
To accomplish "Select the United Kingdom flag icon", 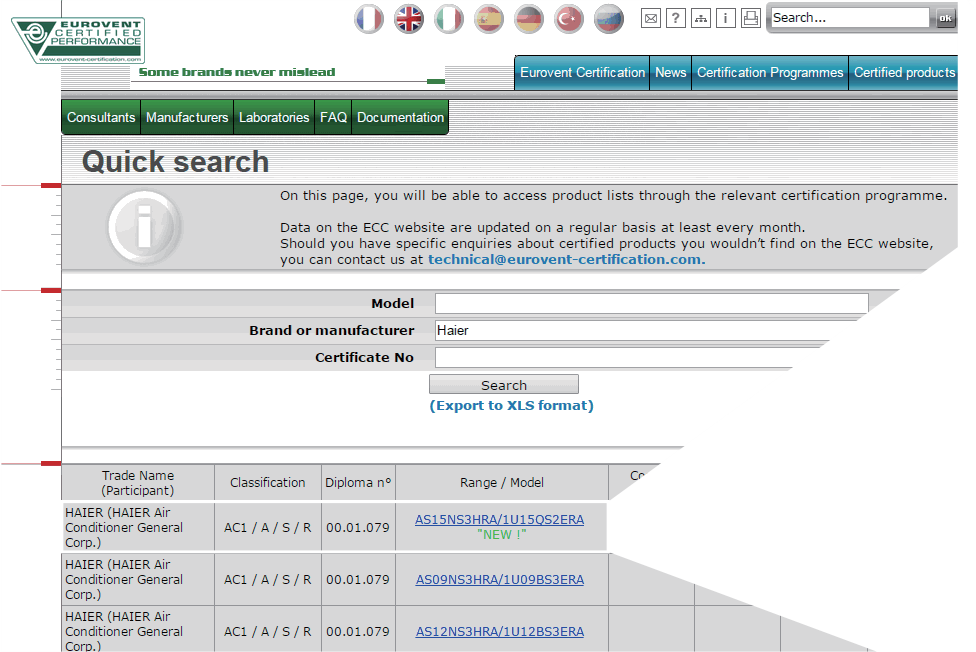I will click(x=409, y=19).
